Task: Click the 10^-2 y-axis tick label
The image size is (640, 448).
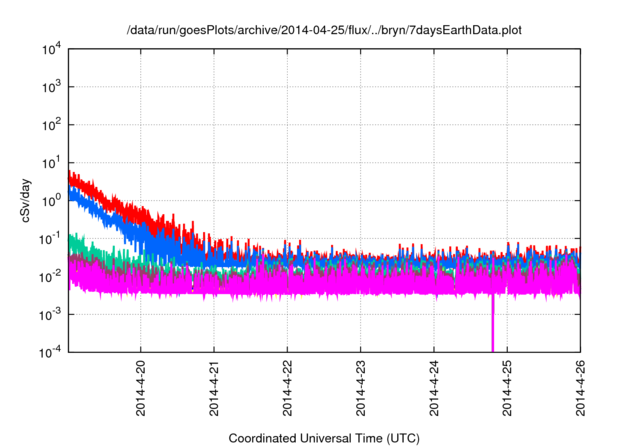Action: [x=51, y=277]
